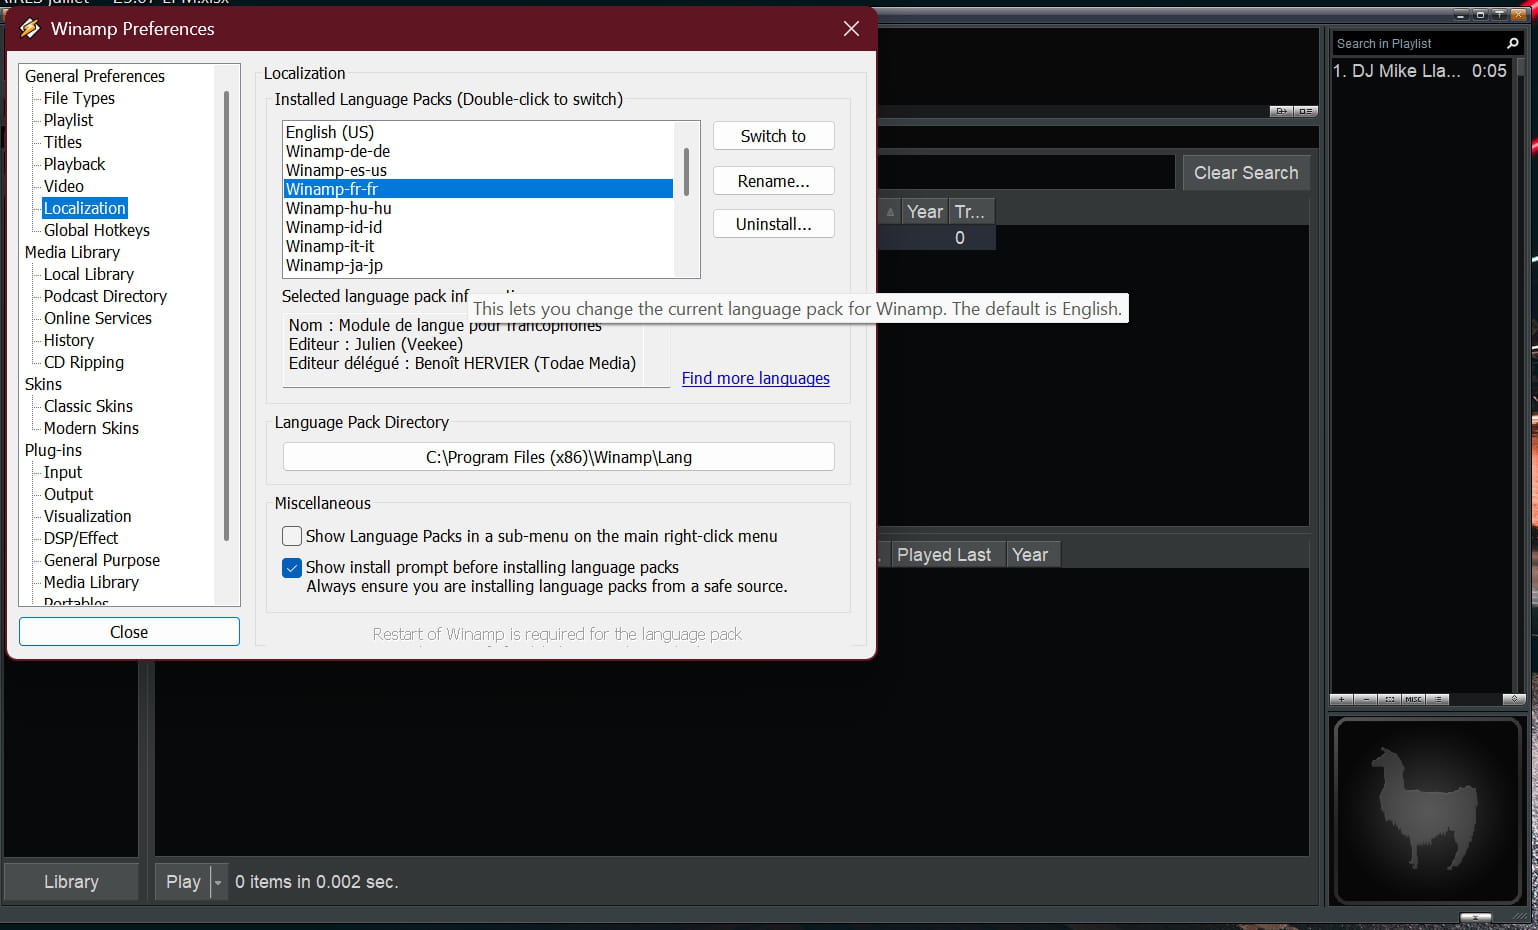Screen dimensions: 1538x930
Task: Open History preferences
Action: tap(69, 340)
